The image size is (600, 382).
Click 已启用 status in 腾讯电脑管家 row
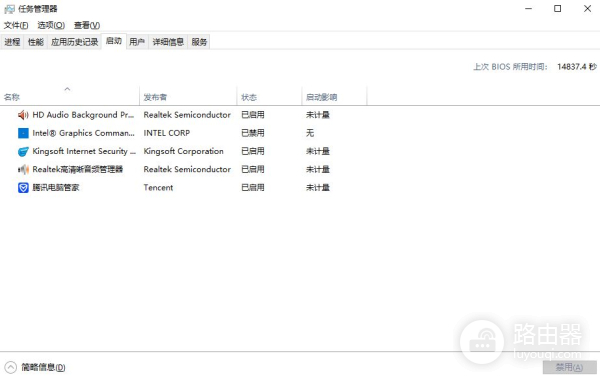(x=253, y=188)
